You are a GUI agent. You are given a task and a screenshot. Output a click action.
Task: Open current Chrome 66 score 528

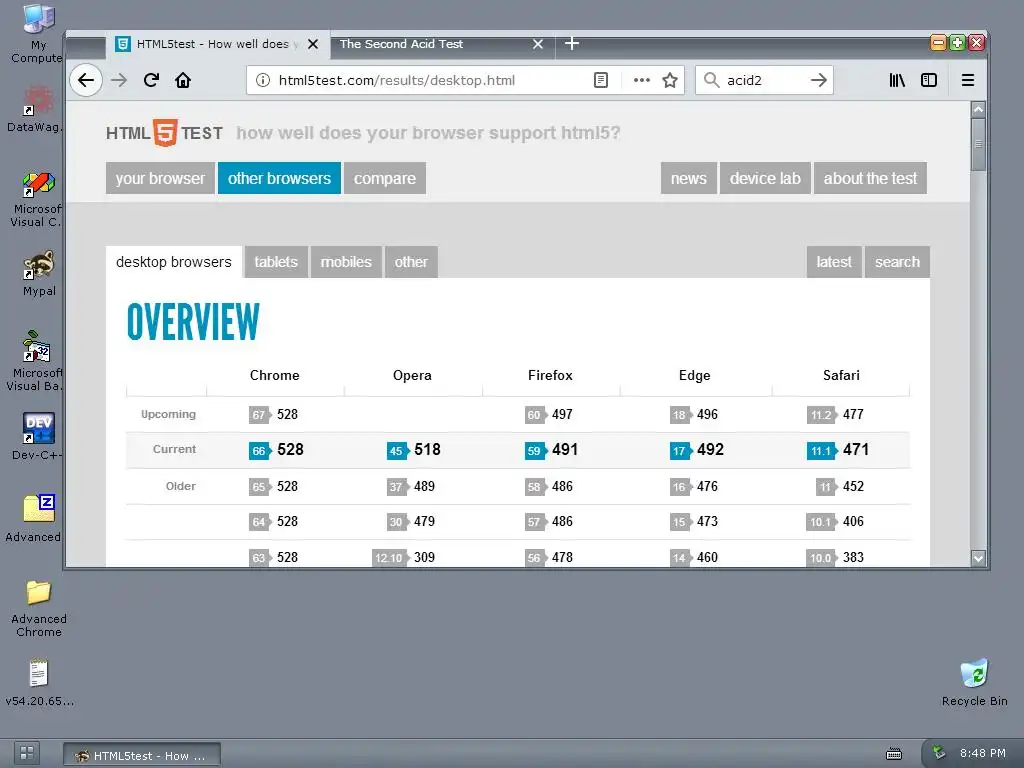pos(276,449)
